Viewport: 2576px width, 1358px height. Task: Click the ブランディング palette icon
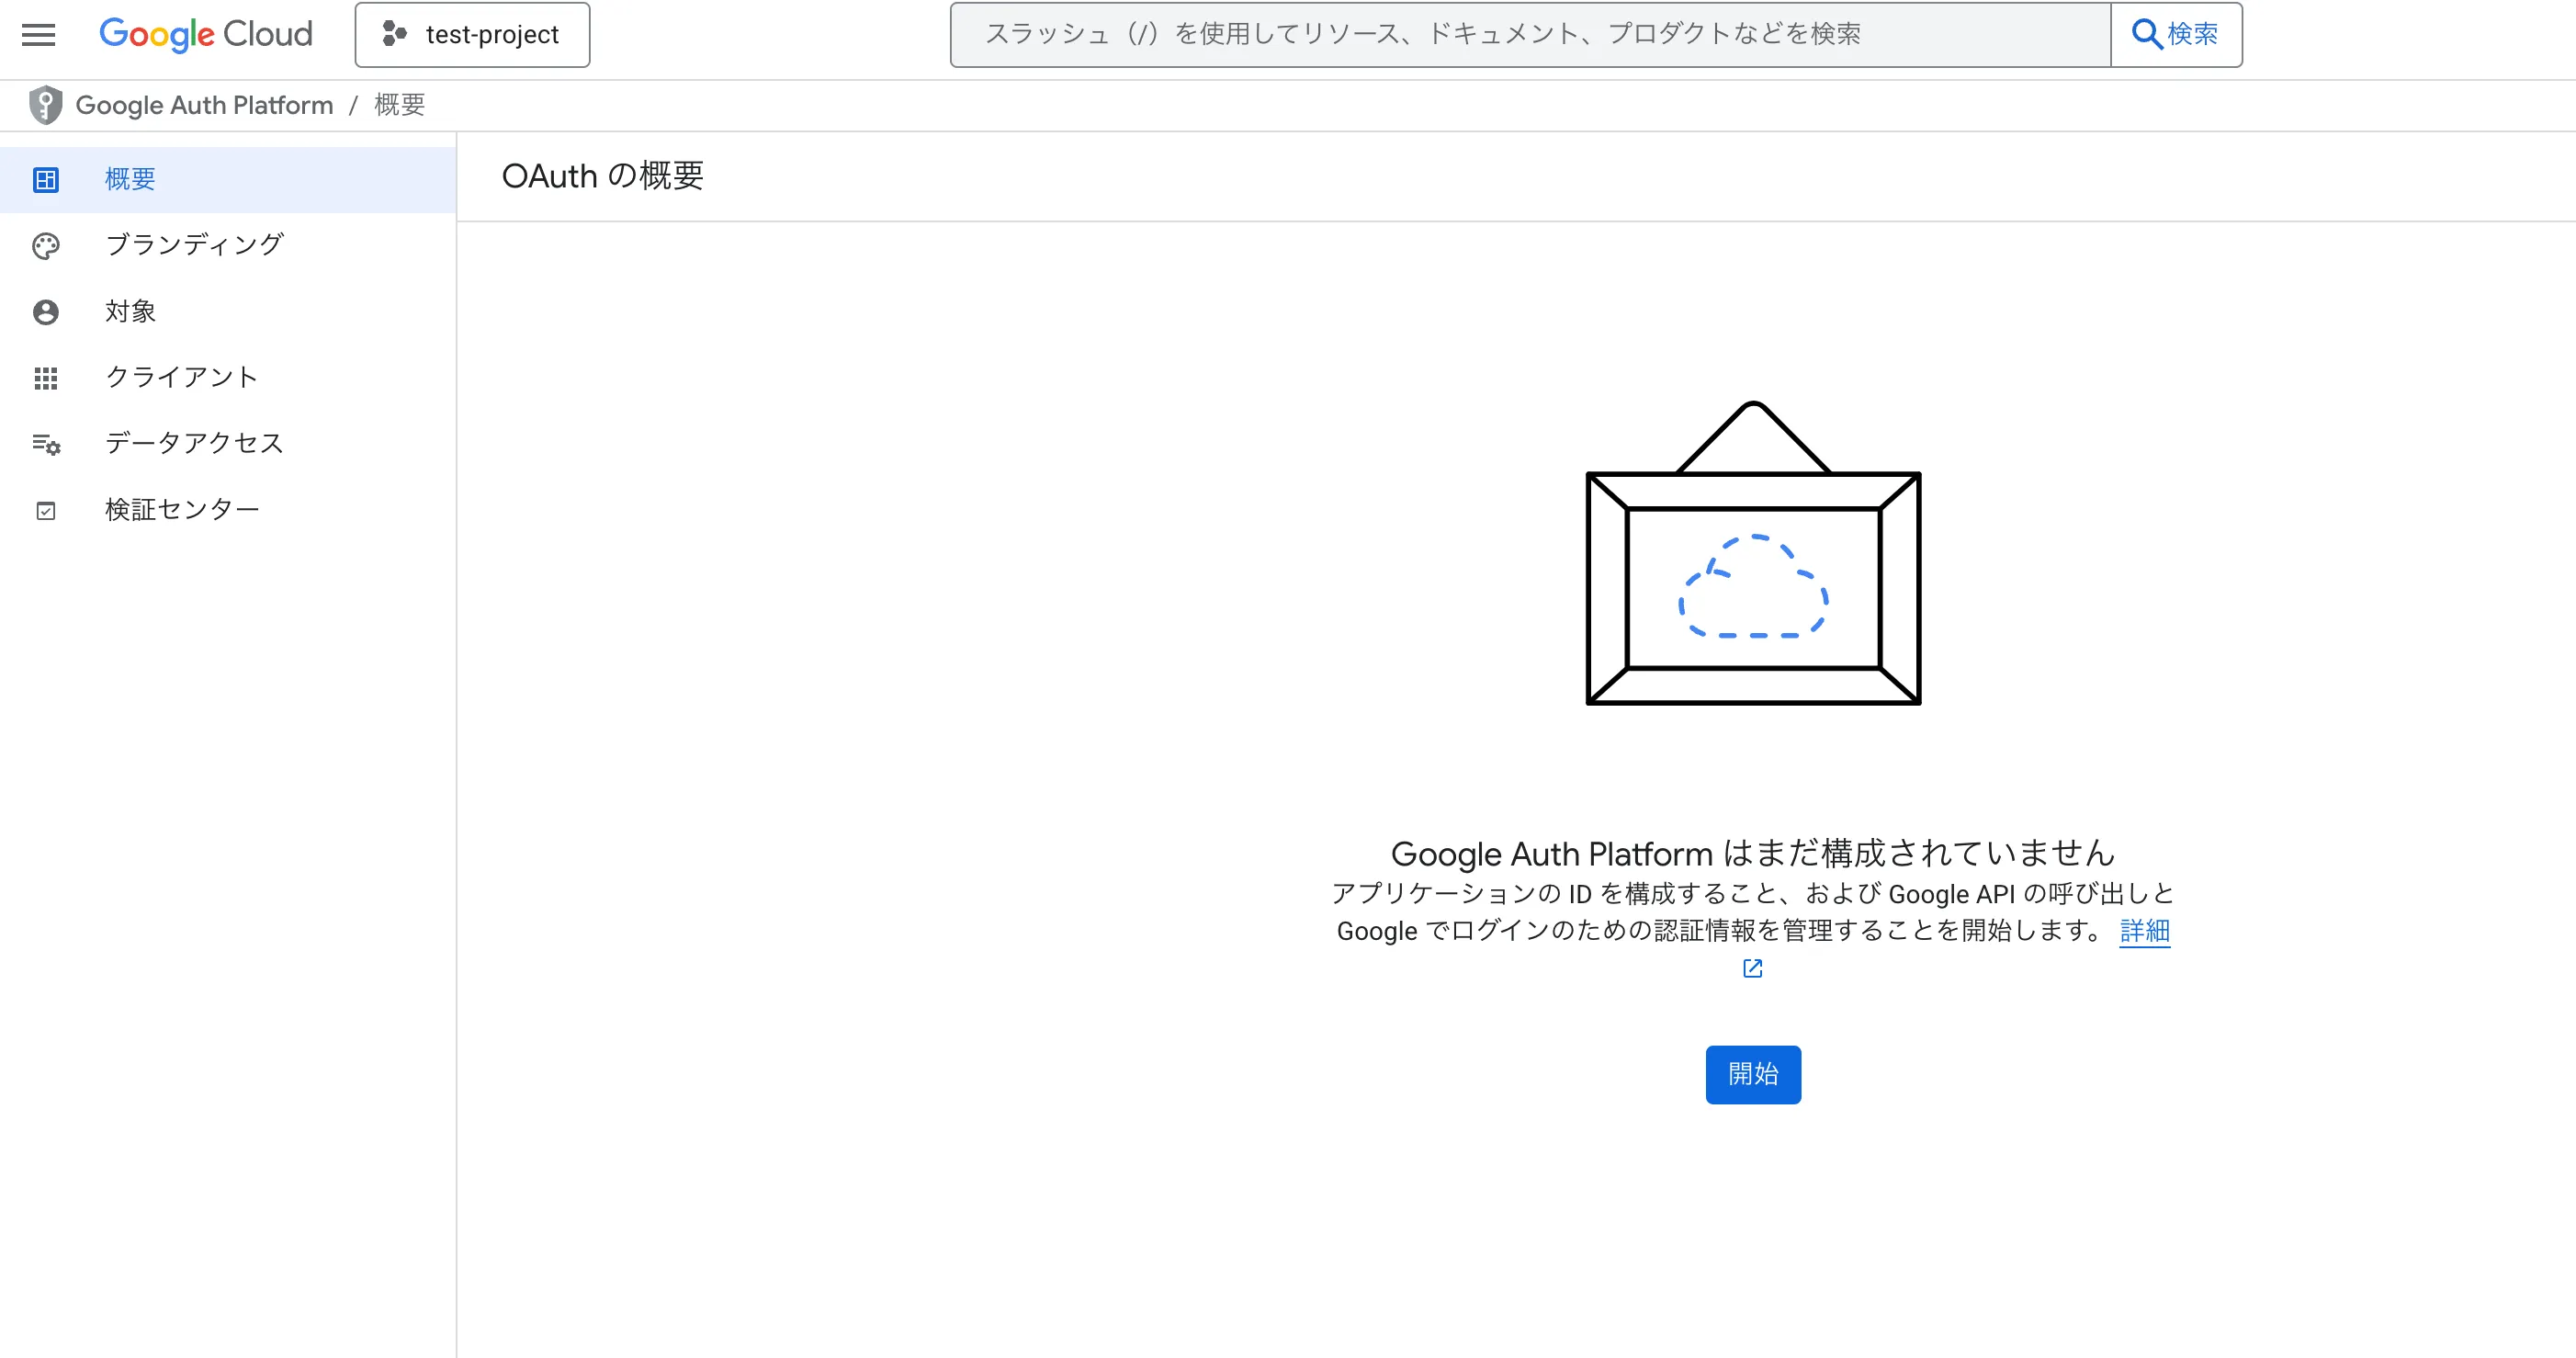click(x=46, y=246)
